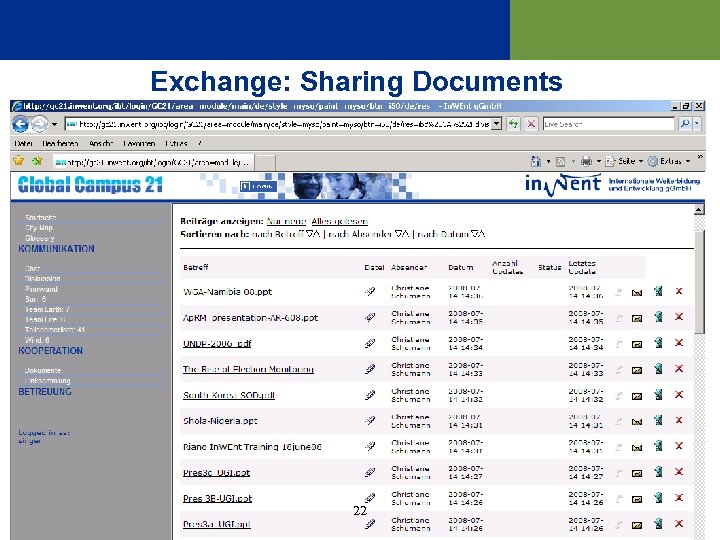Viewport: 720px width, 540px height.
Task: Click the Shola-Nigeria.ppt file name
Action: (x=220, y=421)
